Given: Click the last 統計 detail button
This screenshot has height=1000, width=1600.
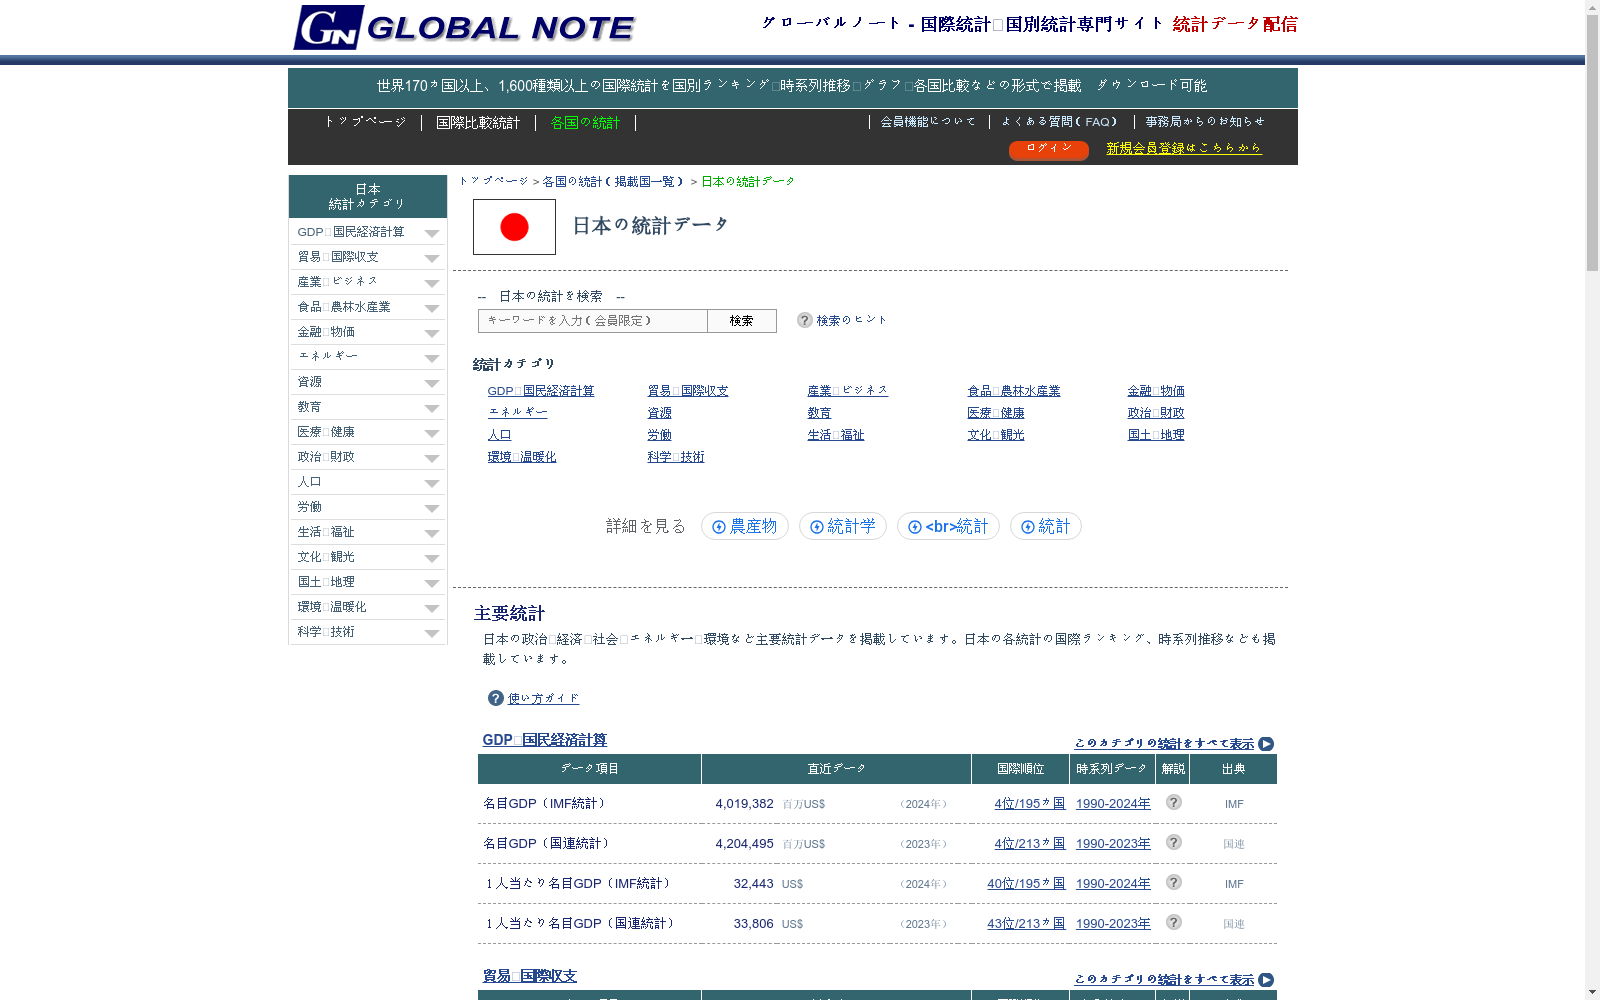Looking at the screenshot, I should click(1046, 526).
